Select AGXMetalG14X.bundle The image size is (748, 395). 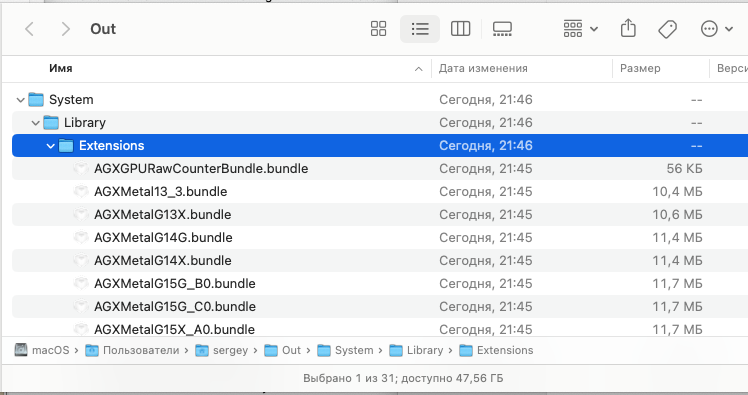[x=163, y=260]
